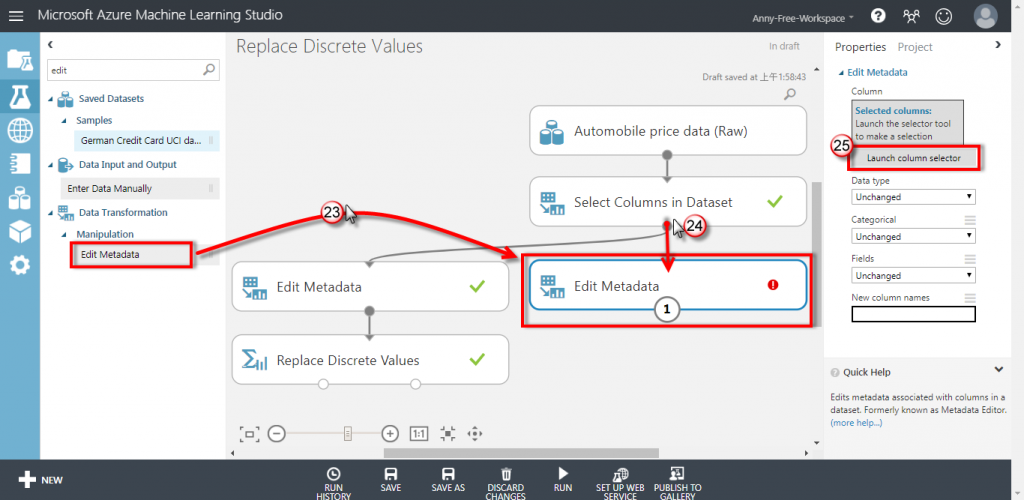Click the zoom in plus icon
The width and height of the screenshot is (1024, 500).
(390, 433)
